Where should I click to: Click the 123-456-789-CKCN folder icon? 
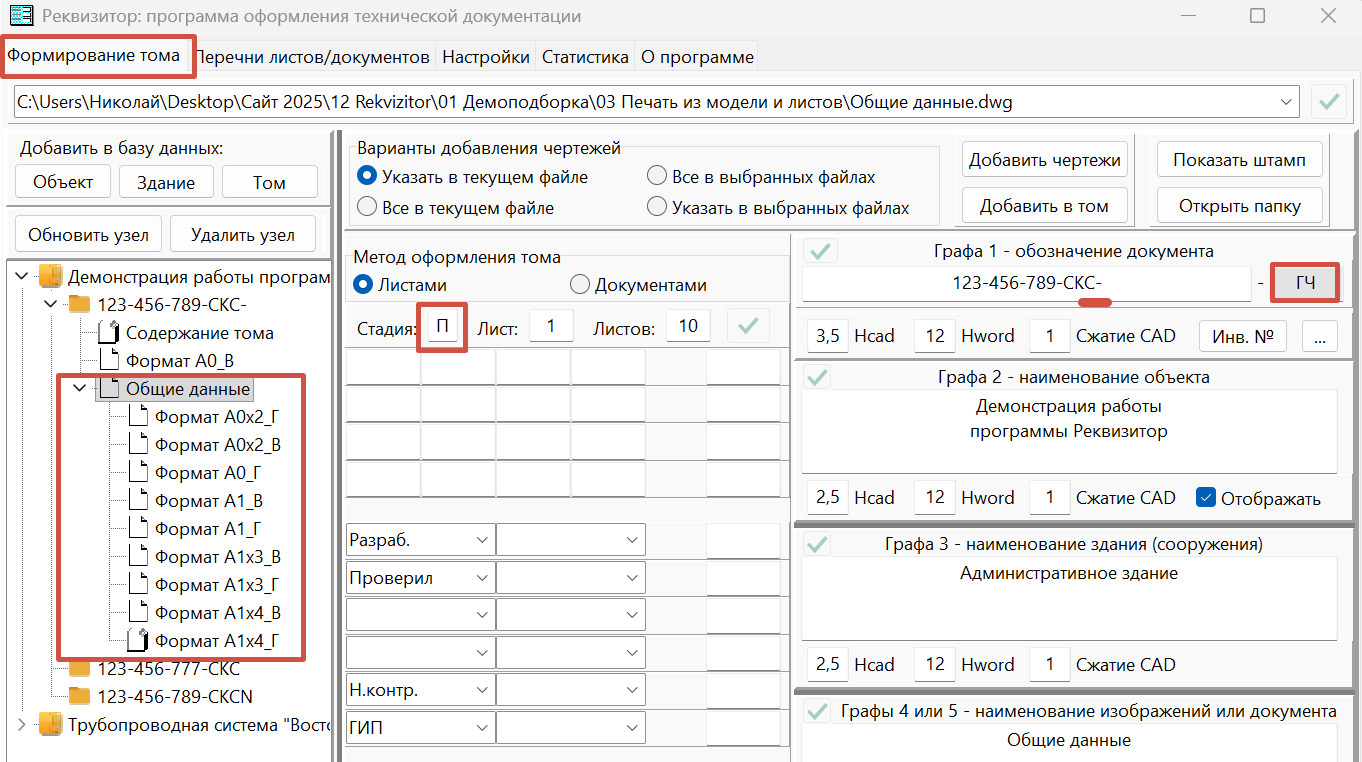(79, 696)
